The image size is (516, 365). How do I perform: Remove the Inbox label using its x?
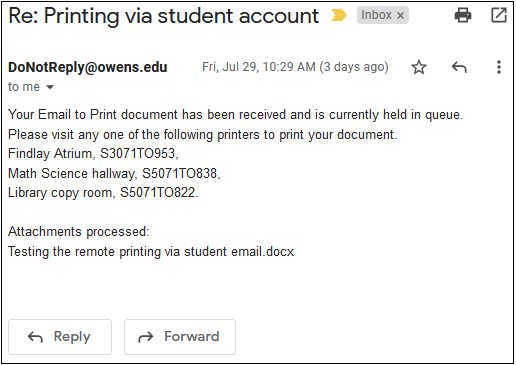point(400,15)
